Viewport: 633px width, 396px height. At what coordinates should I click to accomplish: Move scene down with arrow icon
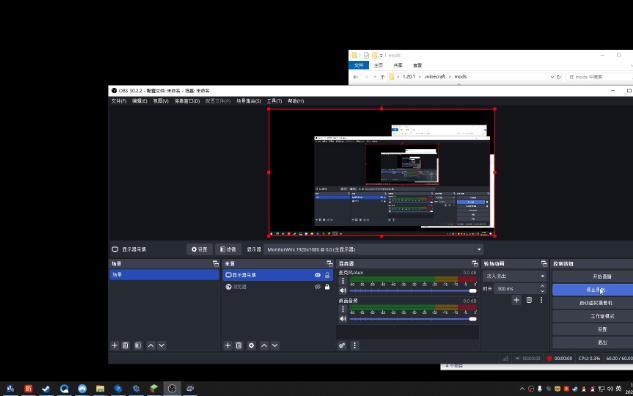point(161,346)
